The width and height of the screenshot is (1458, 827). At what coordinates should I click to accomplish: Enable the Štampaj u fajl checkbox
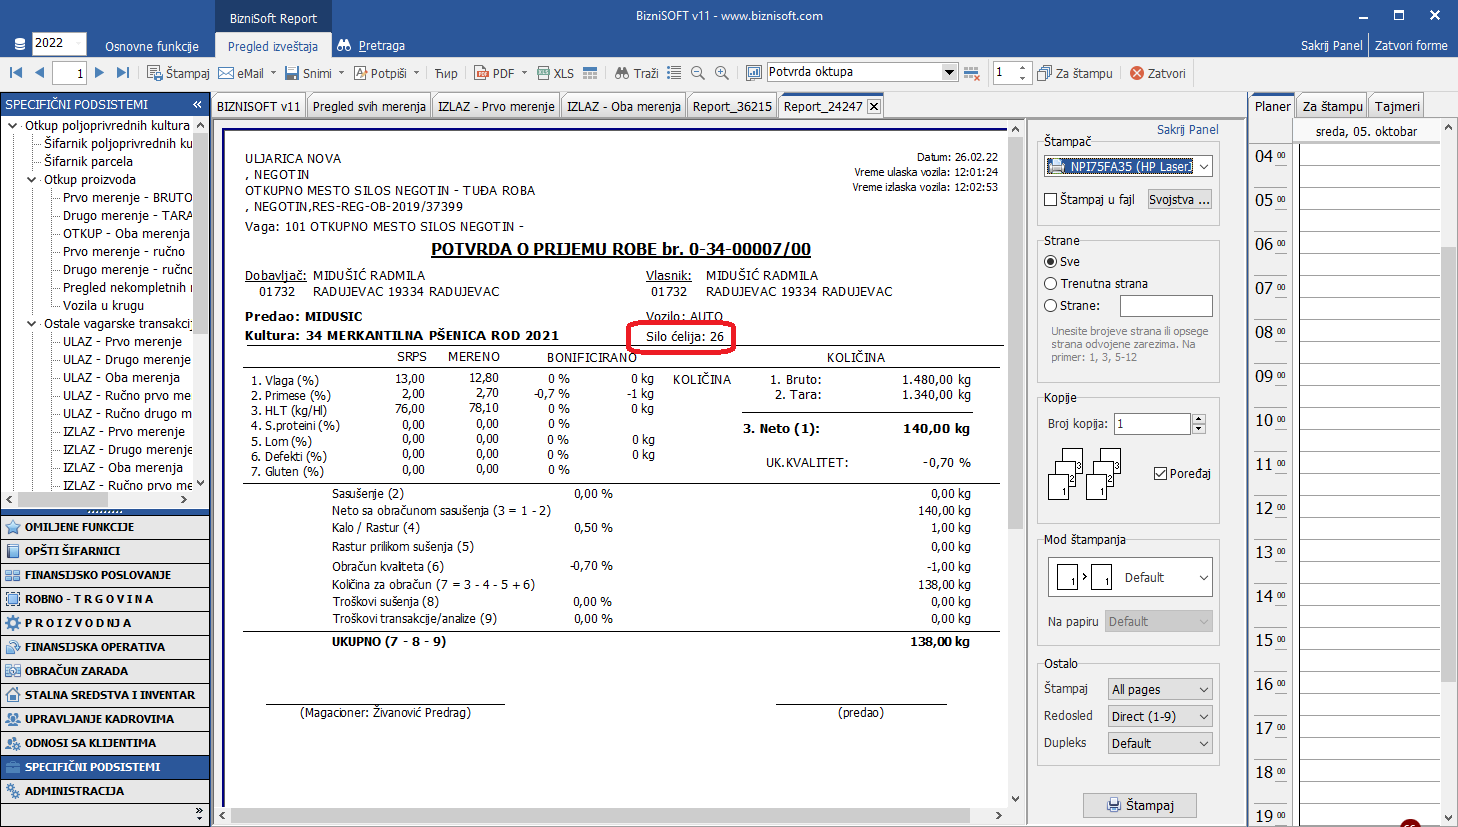tap(1051, 200)
